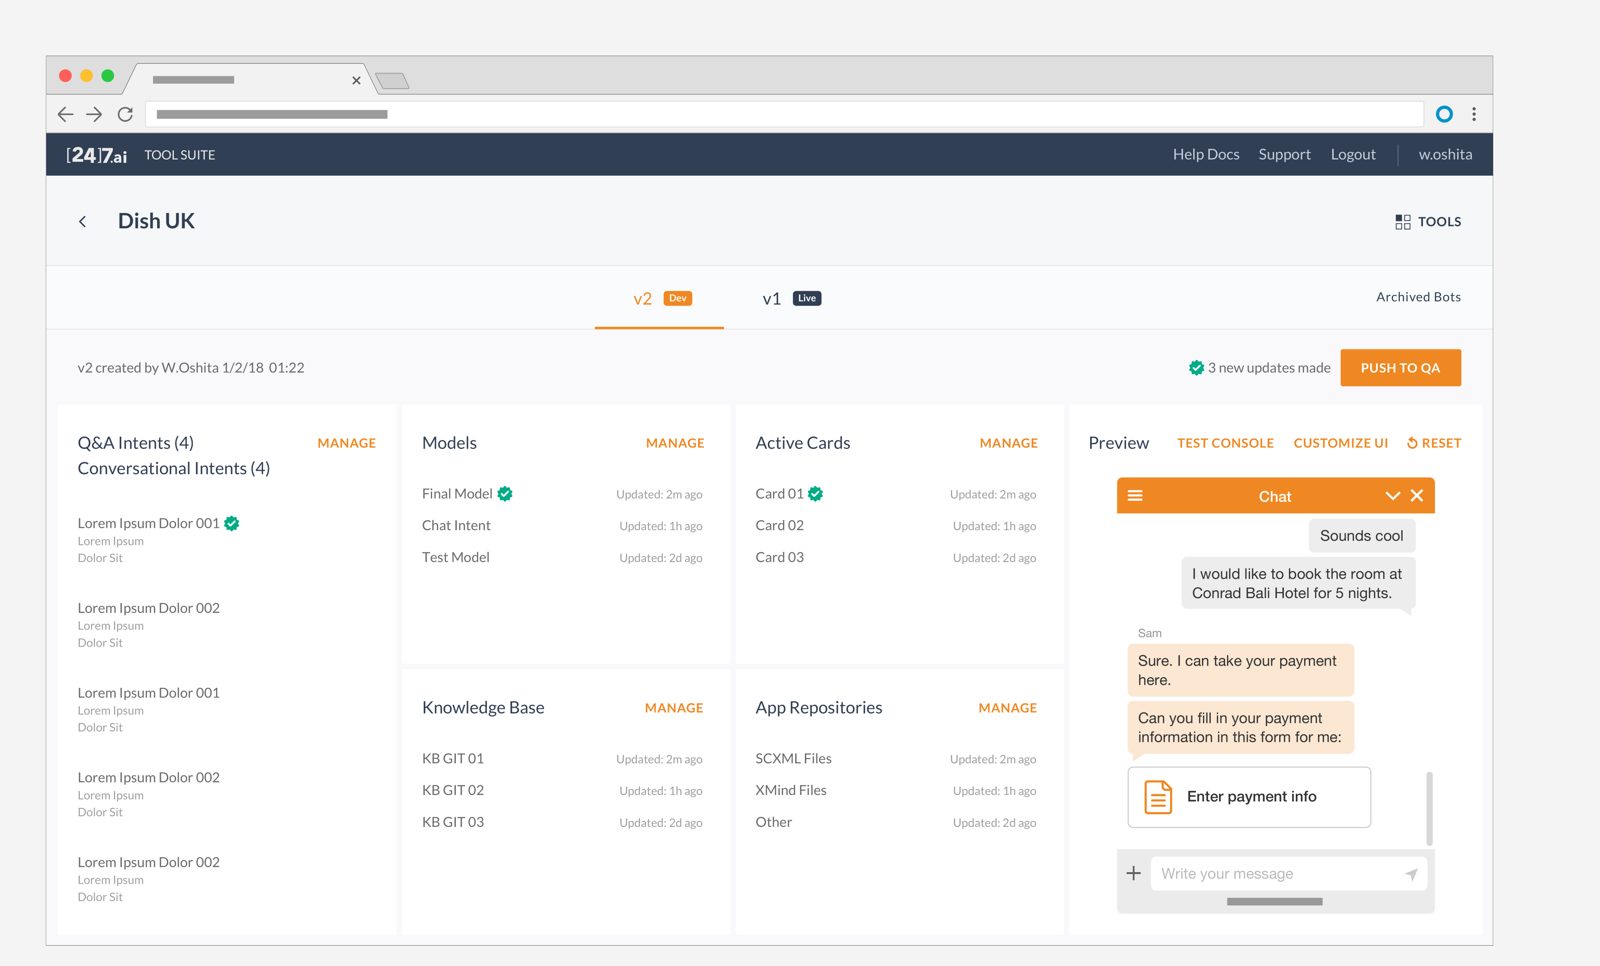Image resolution: width=1600 pixels, height=966 pixels.
Task: Open the Support link
Action: coord(1284,155)
